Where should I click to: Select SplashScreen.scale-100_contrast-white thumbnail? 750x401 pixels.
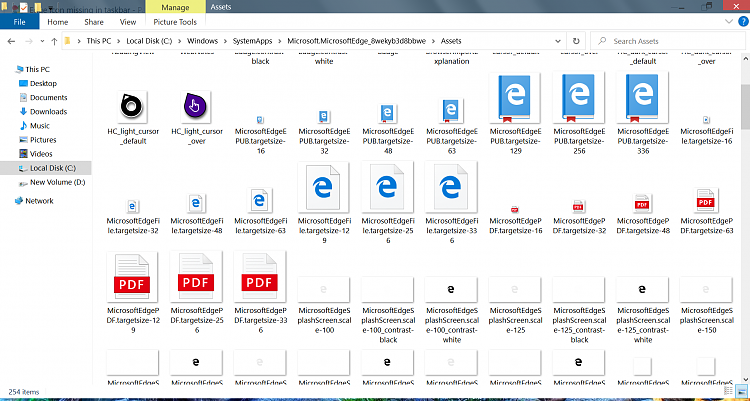pyautogui.click(x=451, y=290)
